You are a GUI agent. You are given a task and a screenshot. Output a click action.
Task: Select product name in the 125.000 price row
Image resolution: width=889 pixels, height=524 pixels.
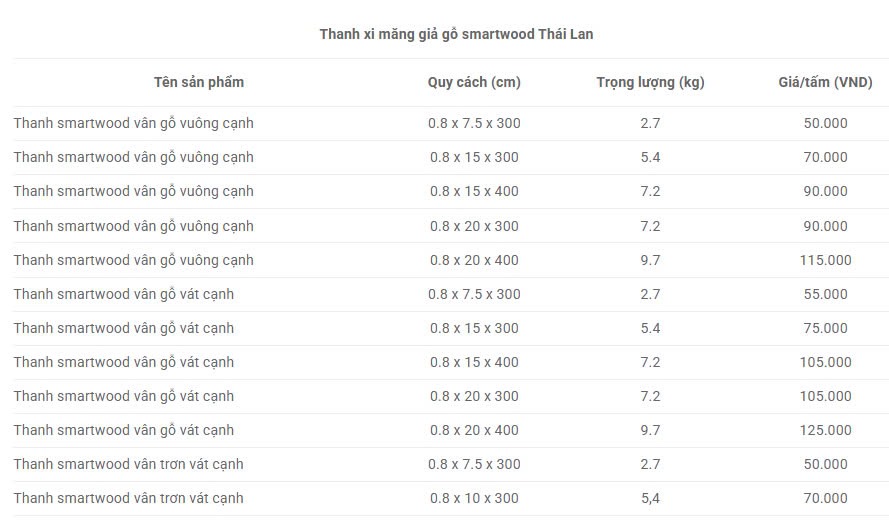(x=124, y=430)
